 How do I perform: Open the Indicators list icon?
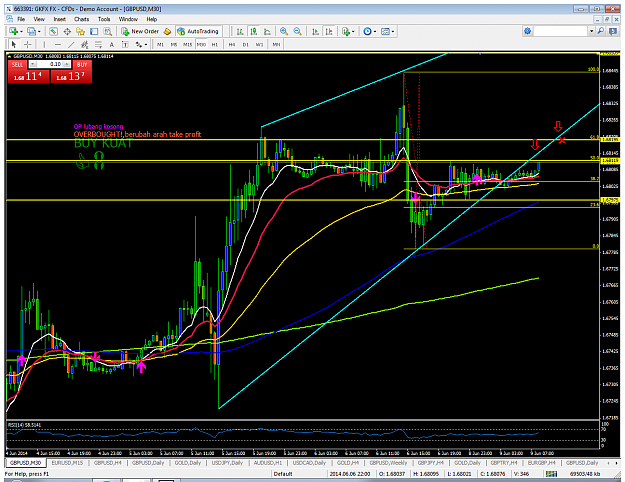click(x=346, y=31)
